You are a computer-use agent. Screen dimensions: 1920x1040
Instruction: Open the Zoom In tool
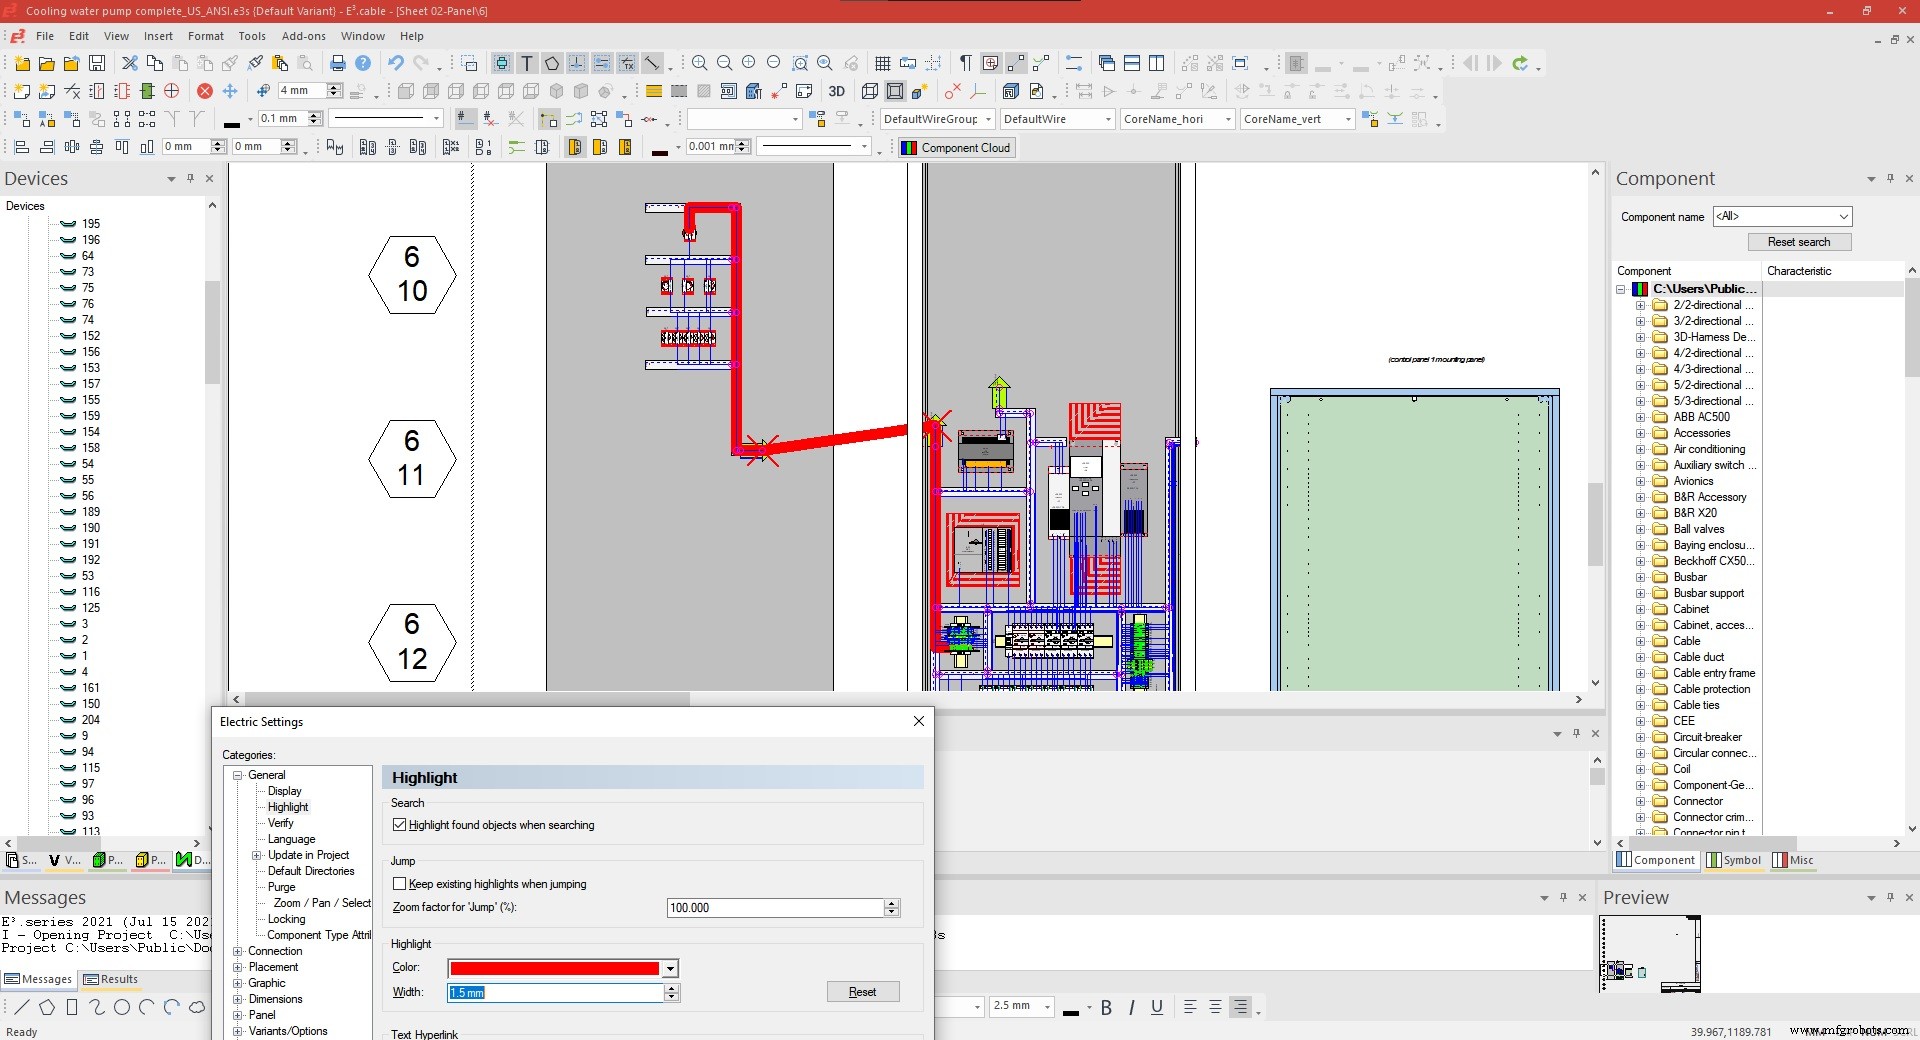[699, 63]
